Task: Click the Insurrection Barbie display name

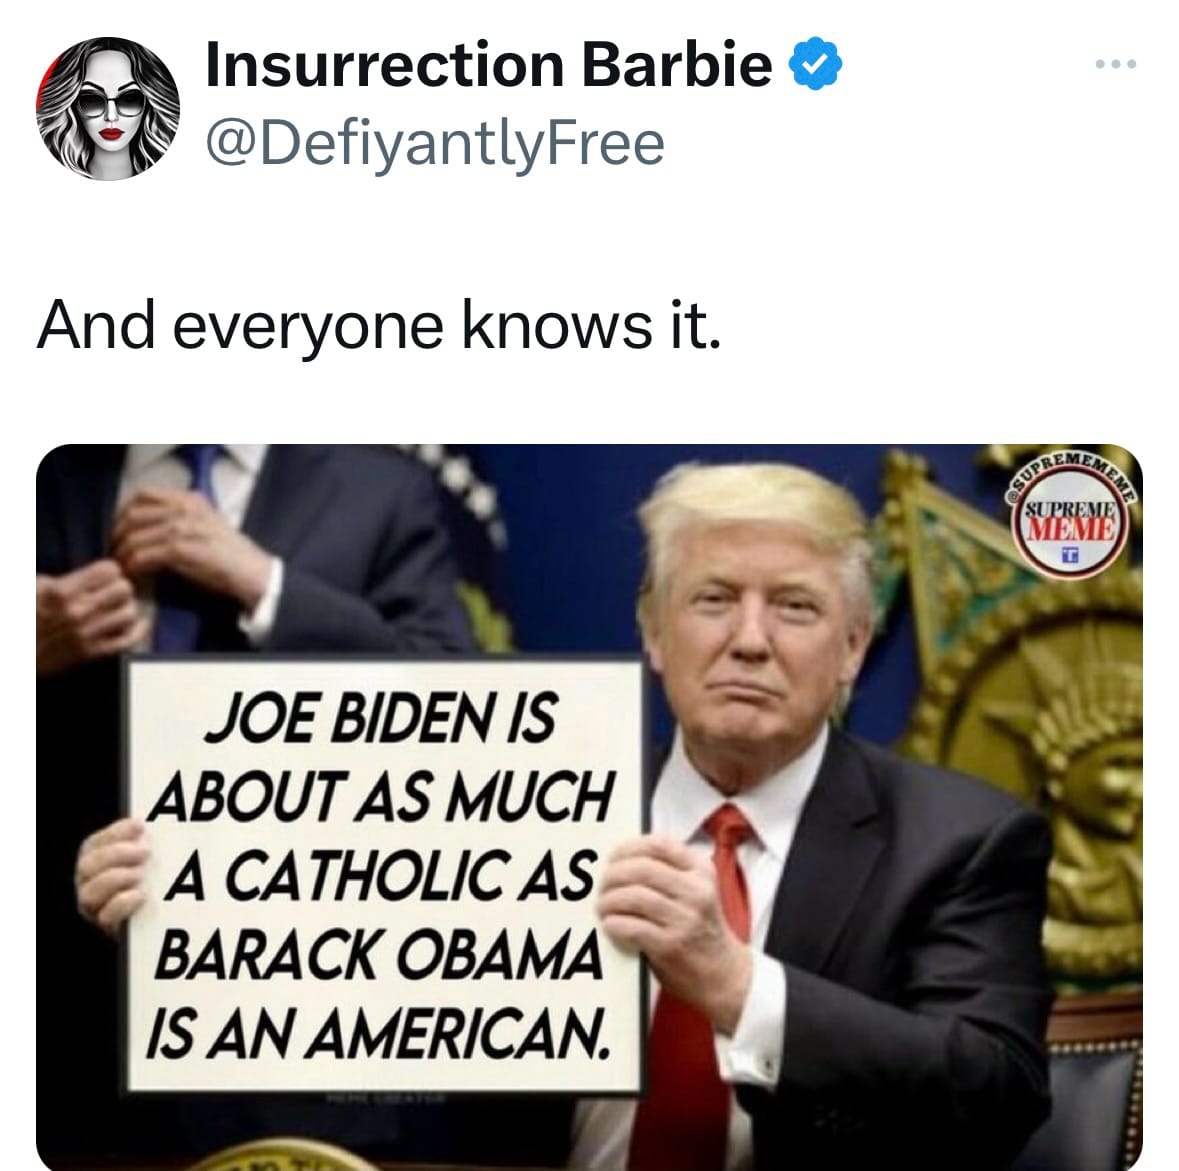Action: [x=489, y=65]
